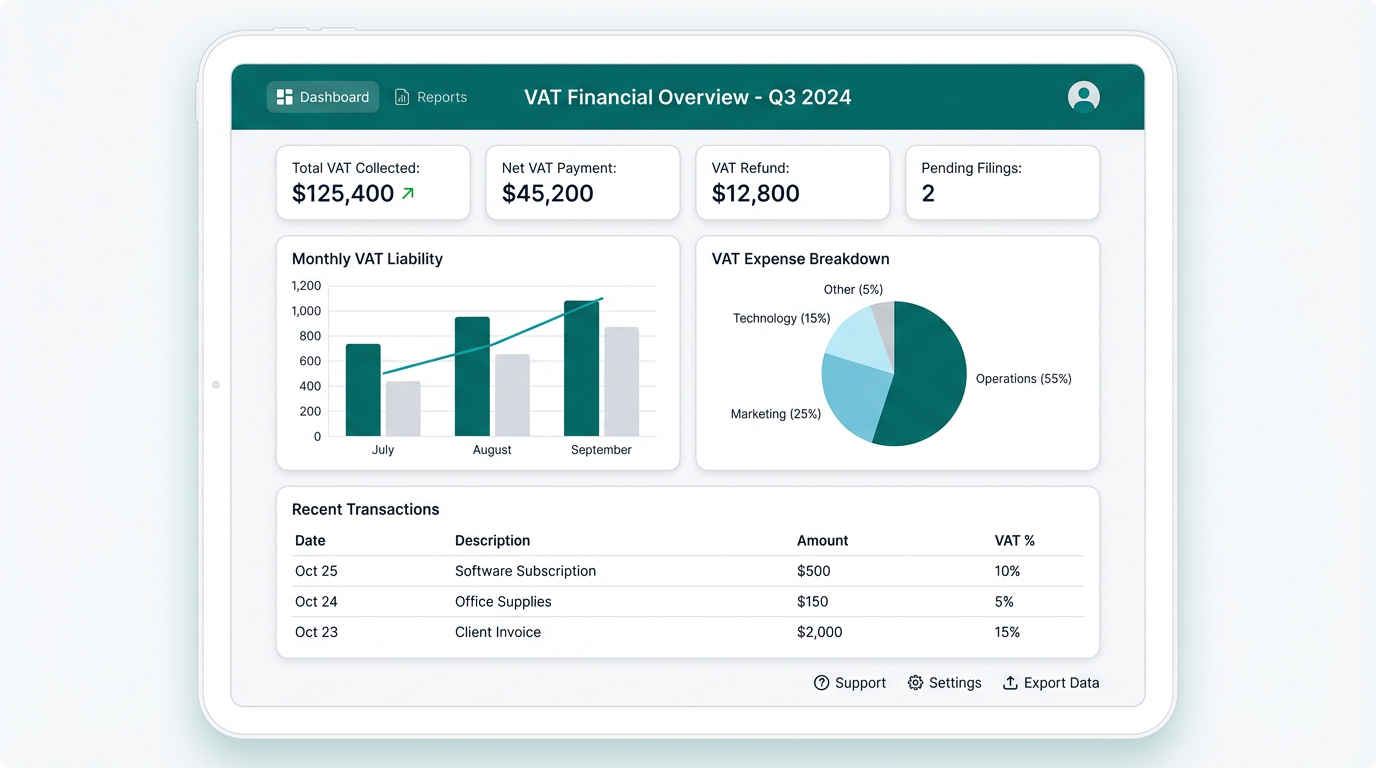Open the VAT Refund summary card
The width and height of the screenshot is (1376, 768).
click(792, 182)
